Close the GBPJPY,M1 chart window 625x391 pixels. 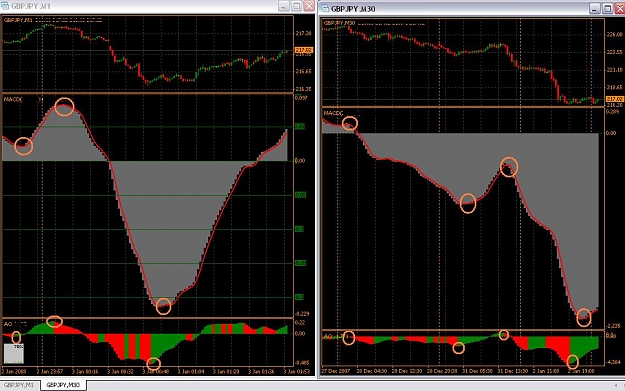(309, 6)
